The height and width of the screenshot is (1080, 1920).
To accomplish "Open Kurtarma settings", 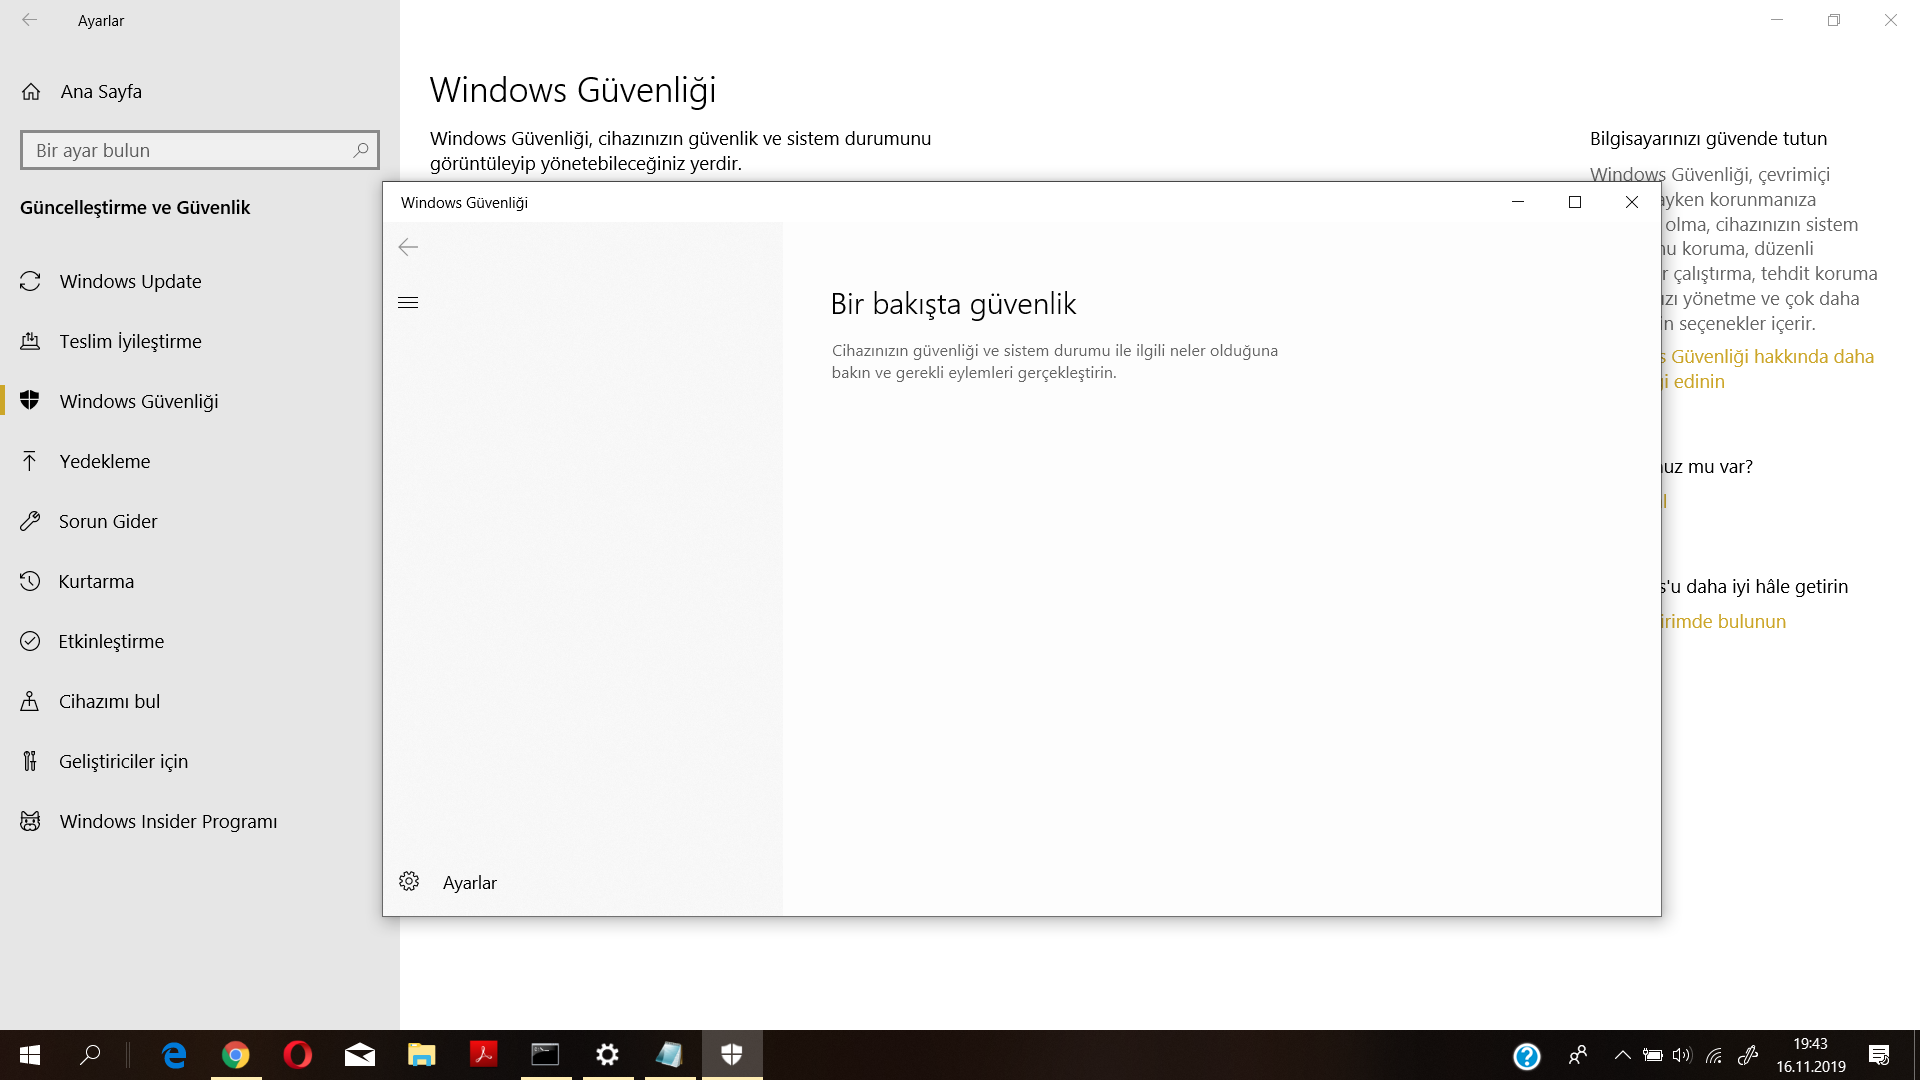I will pyautogui.click(x=200, y=581).
